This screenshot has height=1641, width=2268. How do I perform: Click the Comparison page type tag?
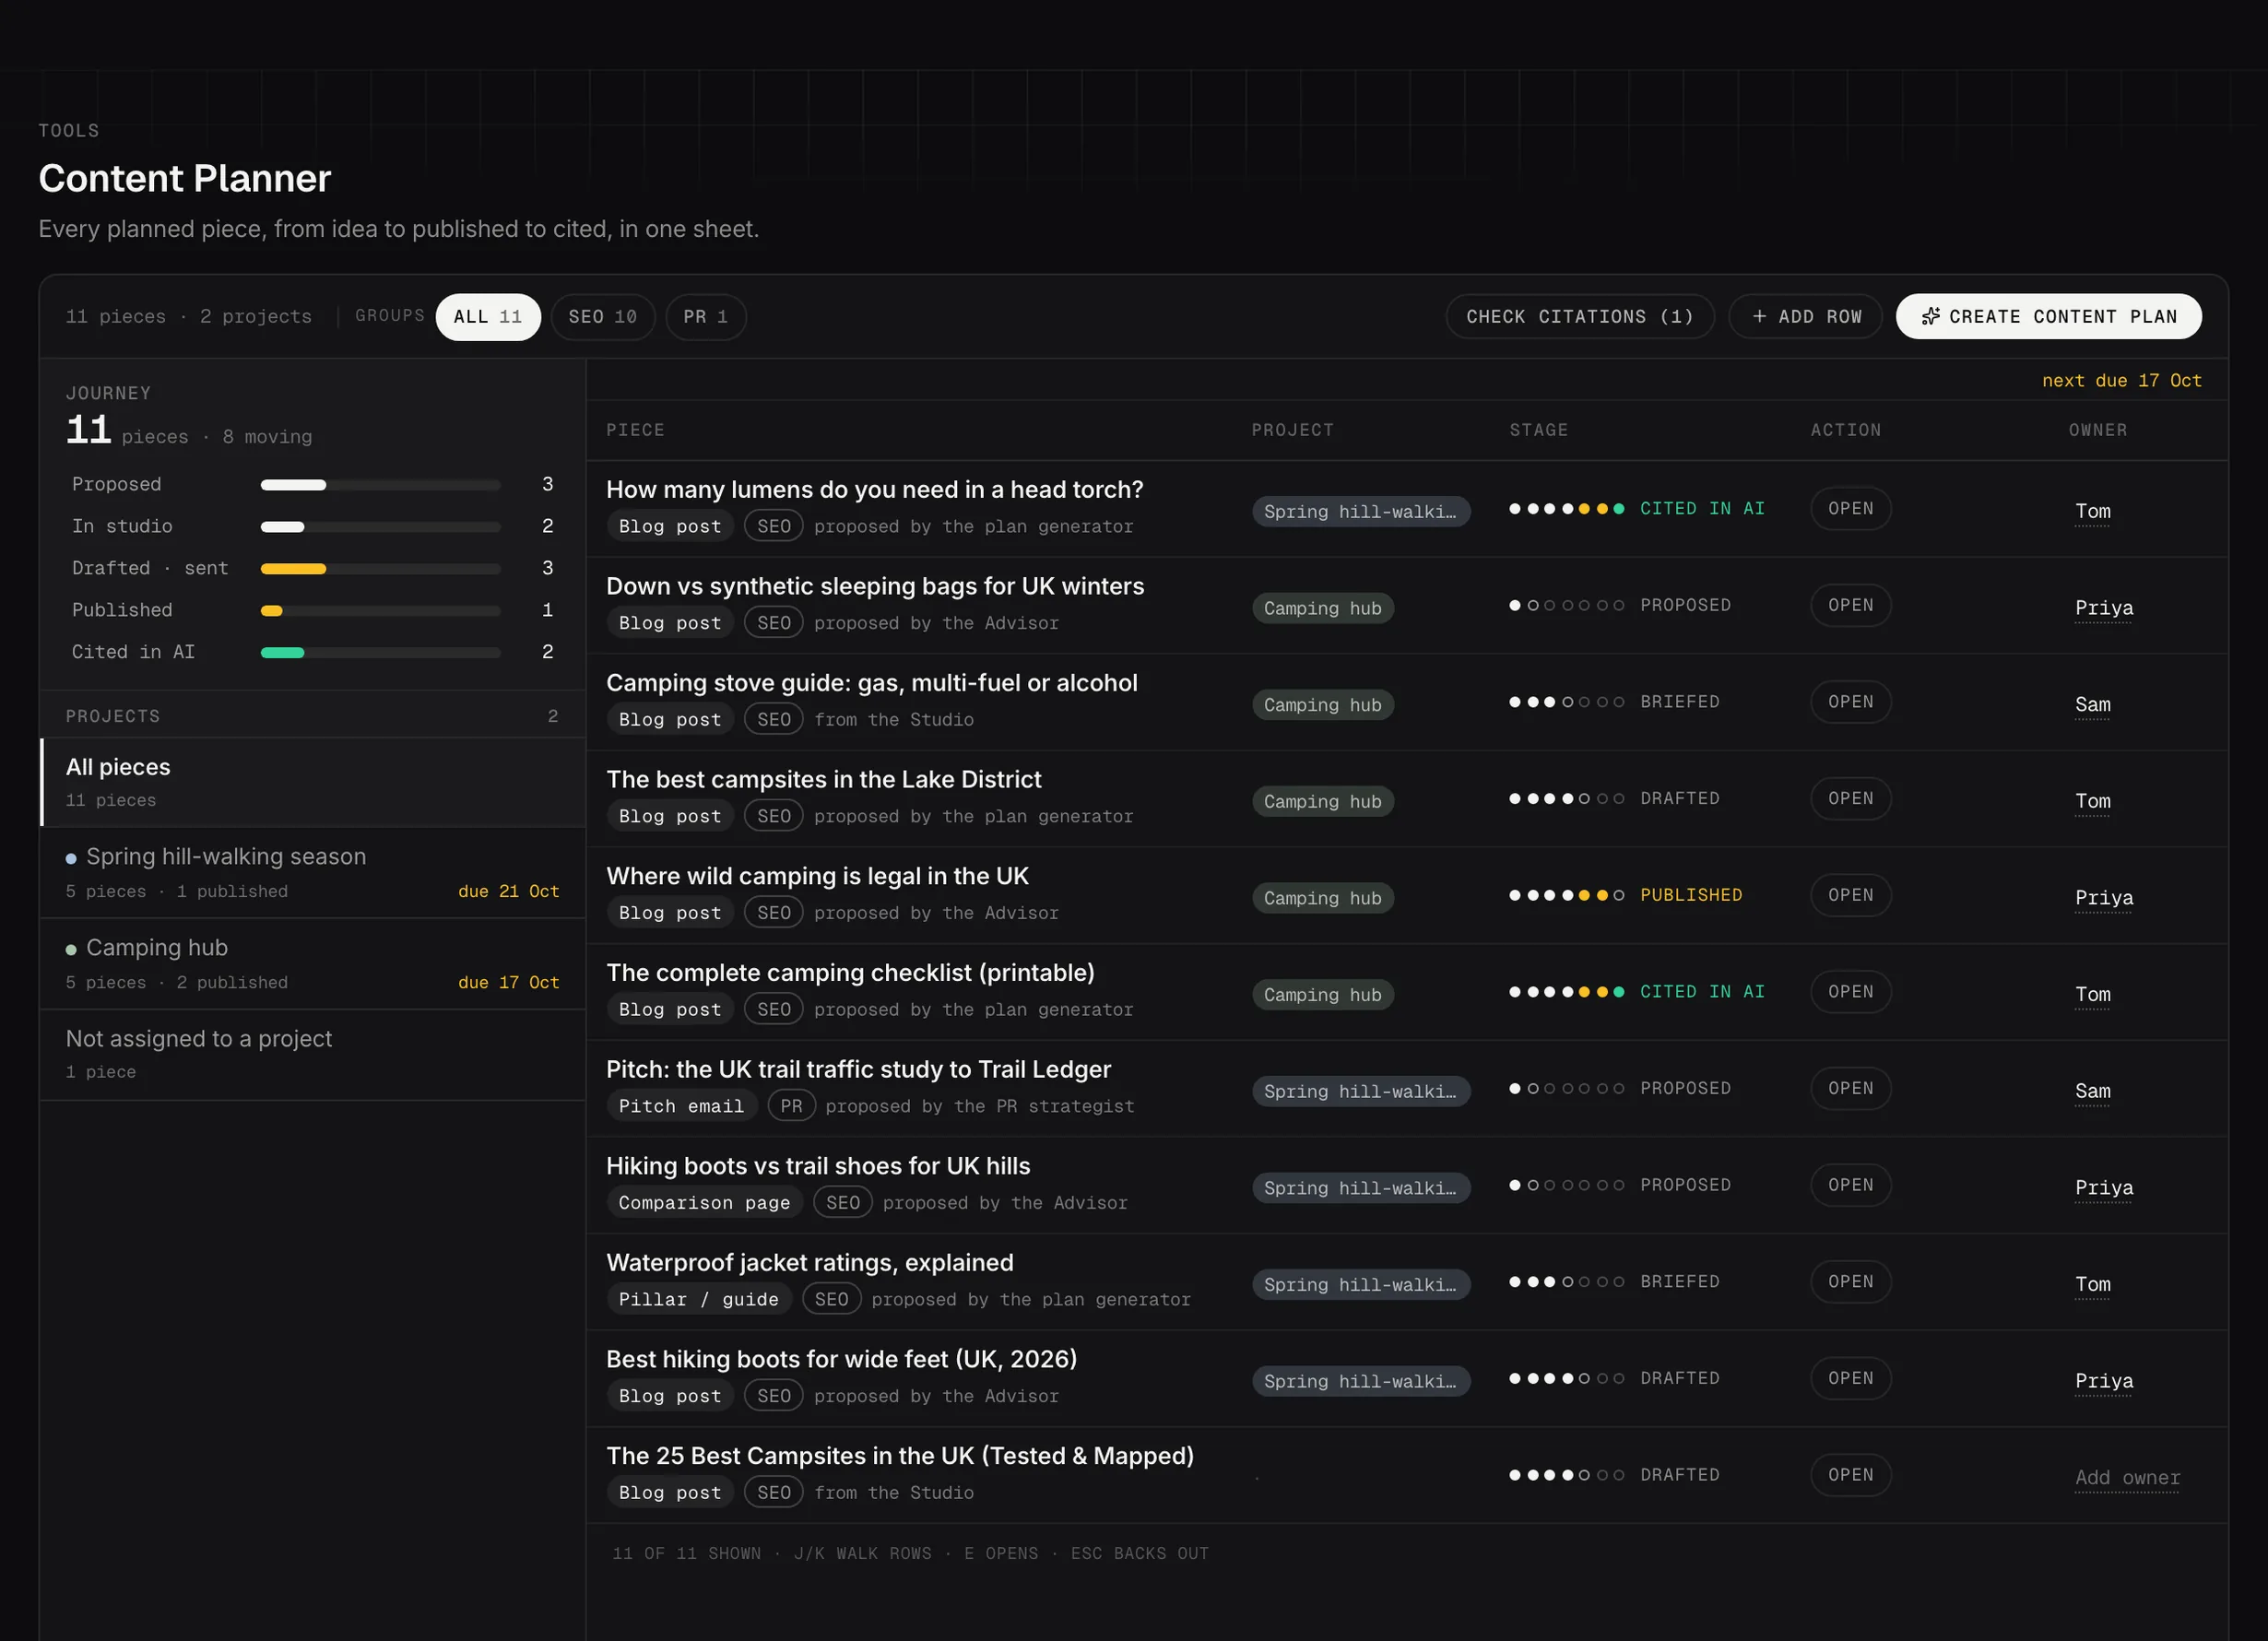tap(704, 1203)
